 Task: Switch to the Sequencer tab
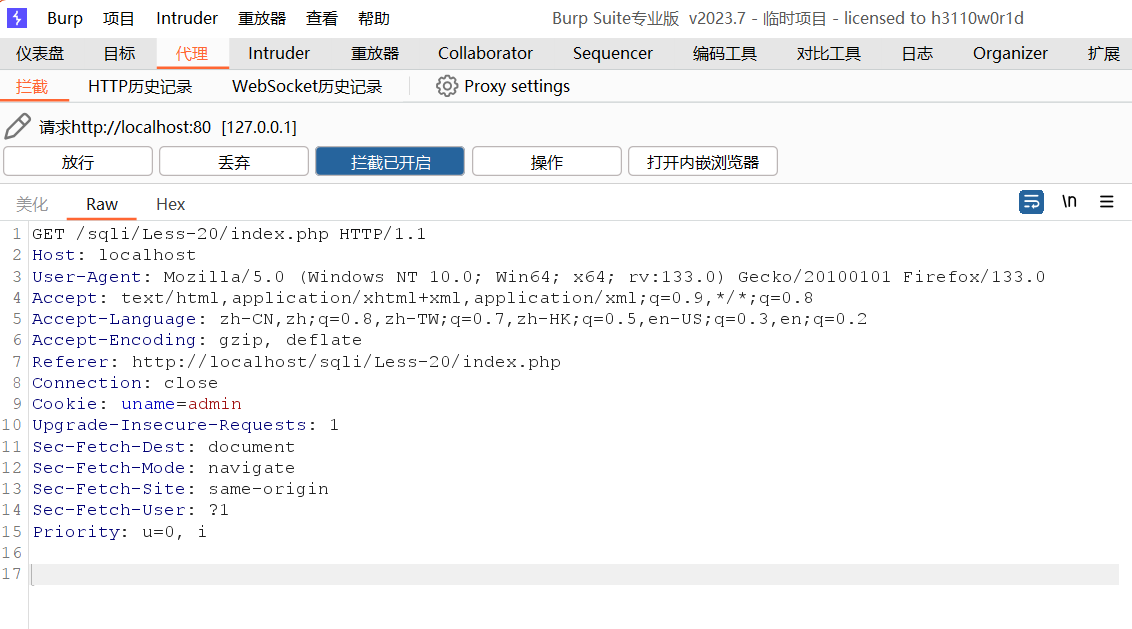612,53
